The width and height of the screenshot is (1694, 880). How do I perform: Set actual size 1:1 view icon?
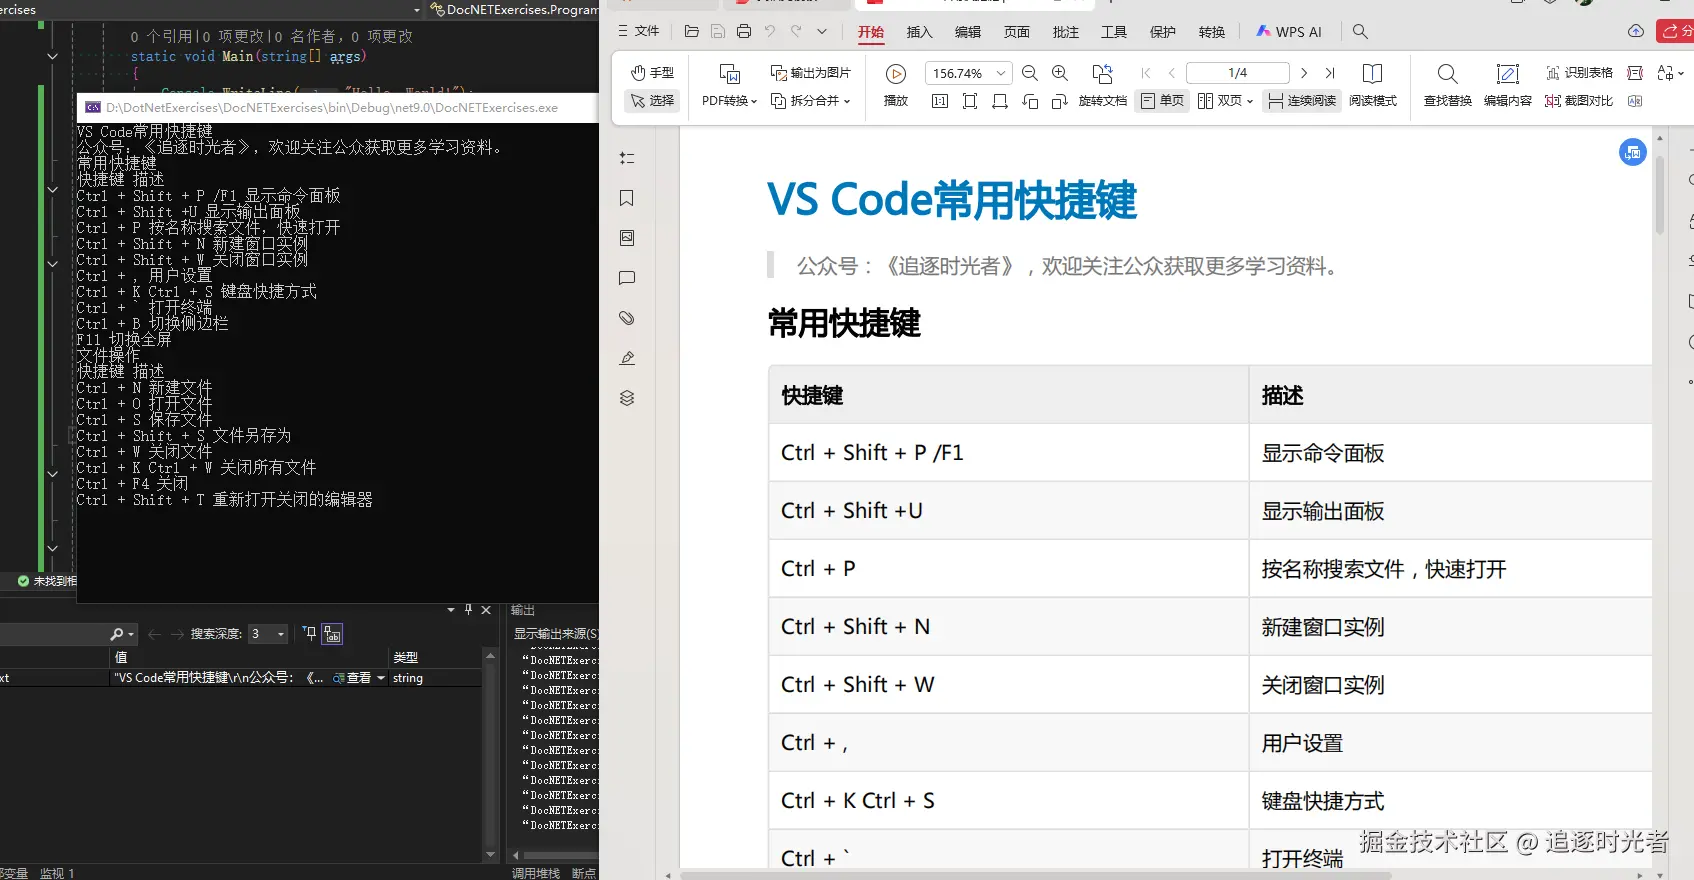pos(939,101)
